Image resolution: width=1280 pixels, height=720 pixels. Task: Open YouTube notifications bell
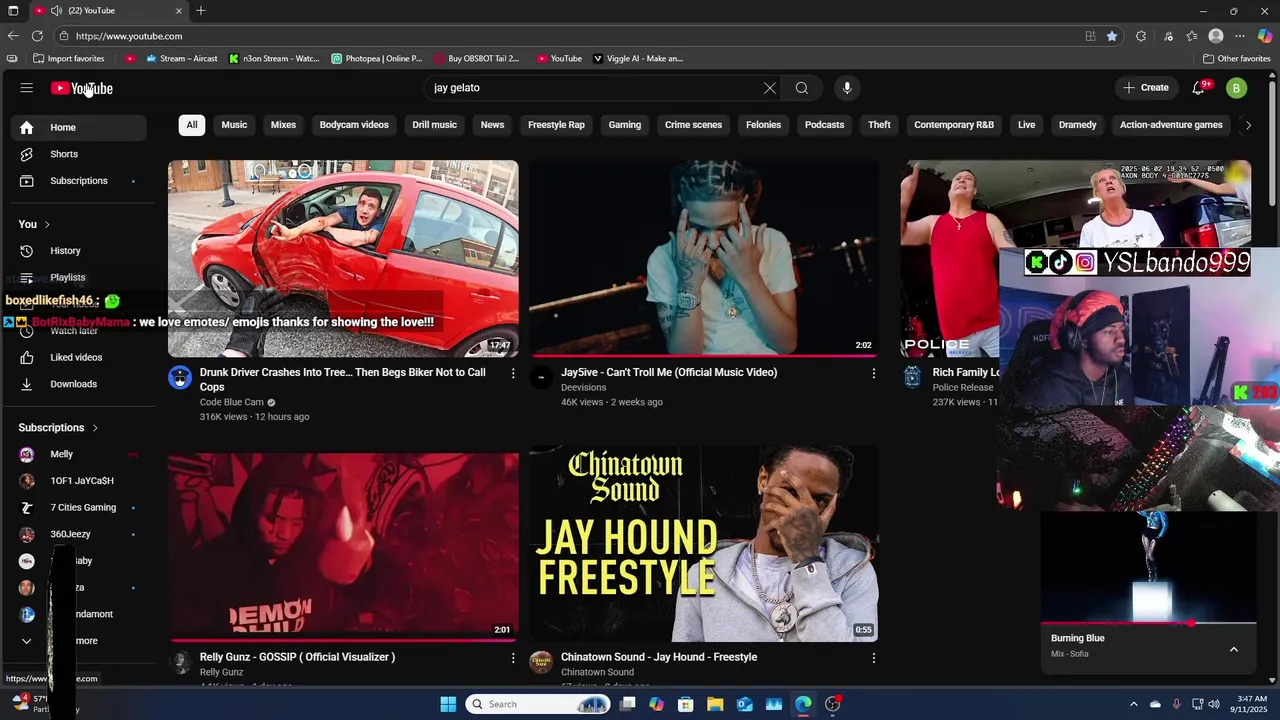(1198, 88)
